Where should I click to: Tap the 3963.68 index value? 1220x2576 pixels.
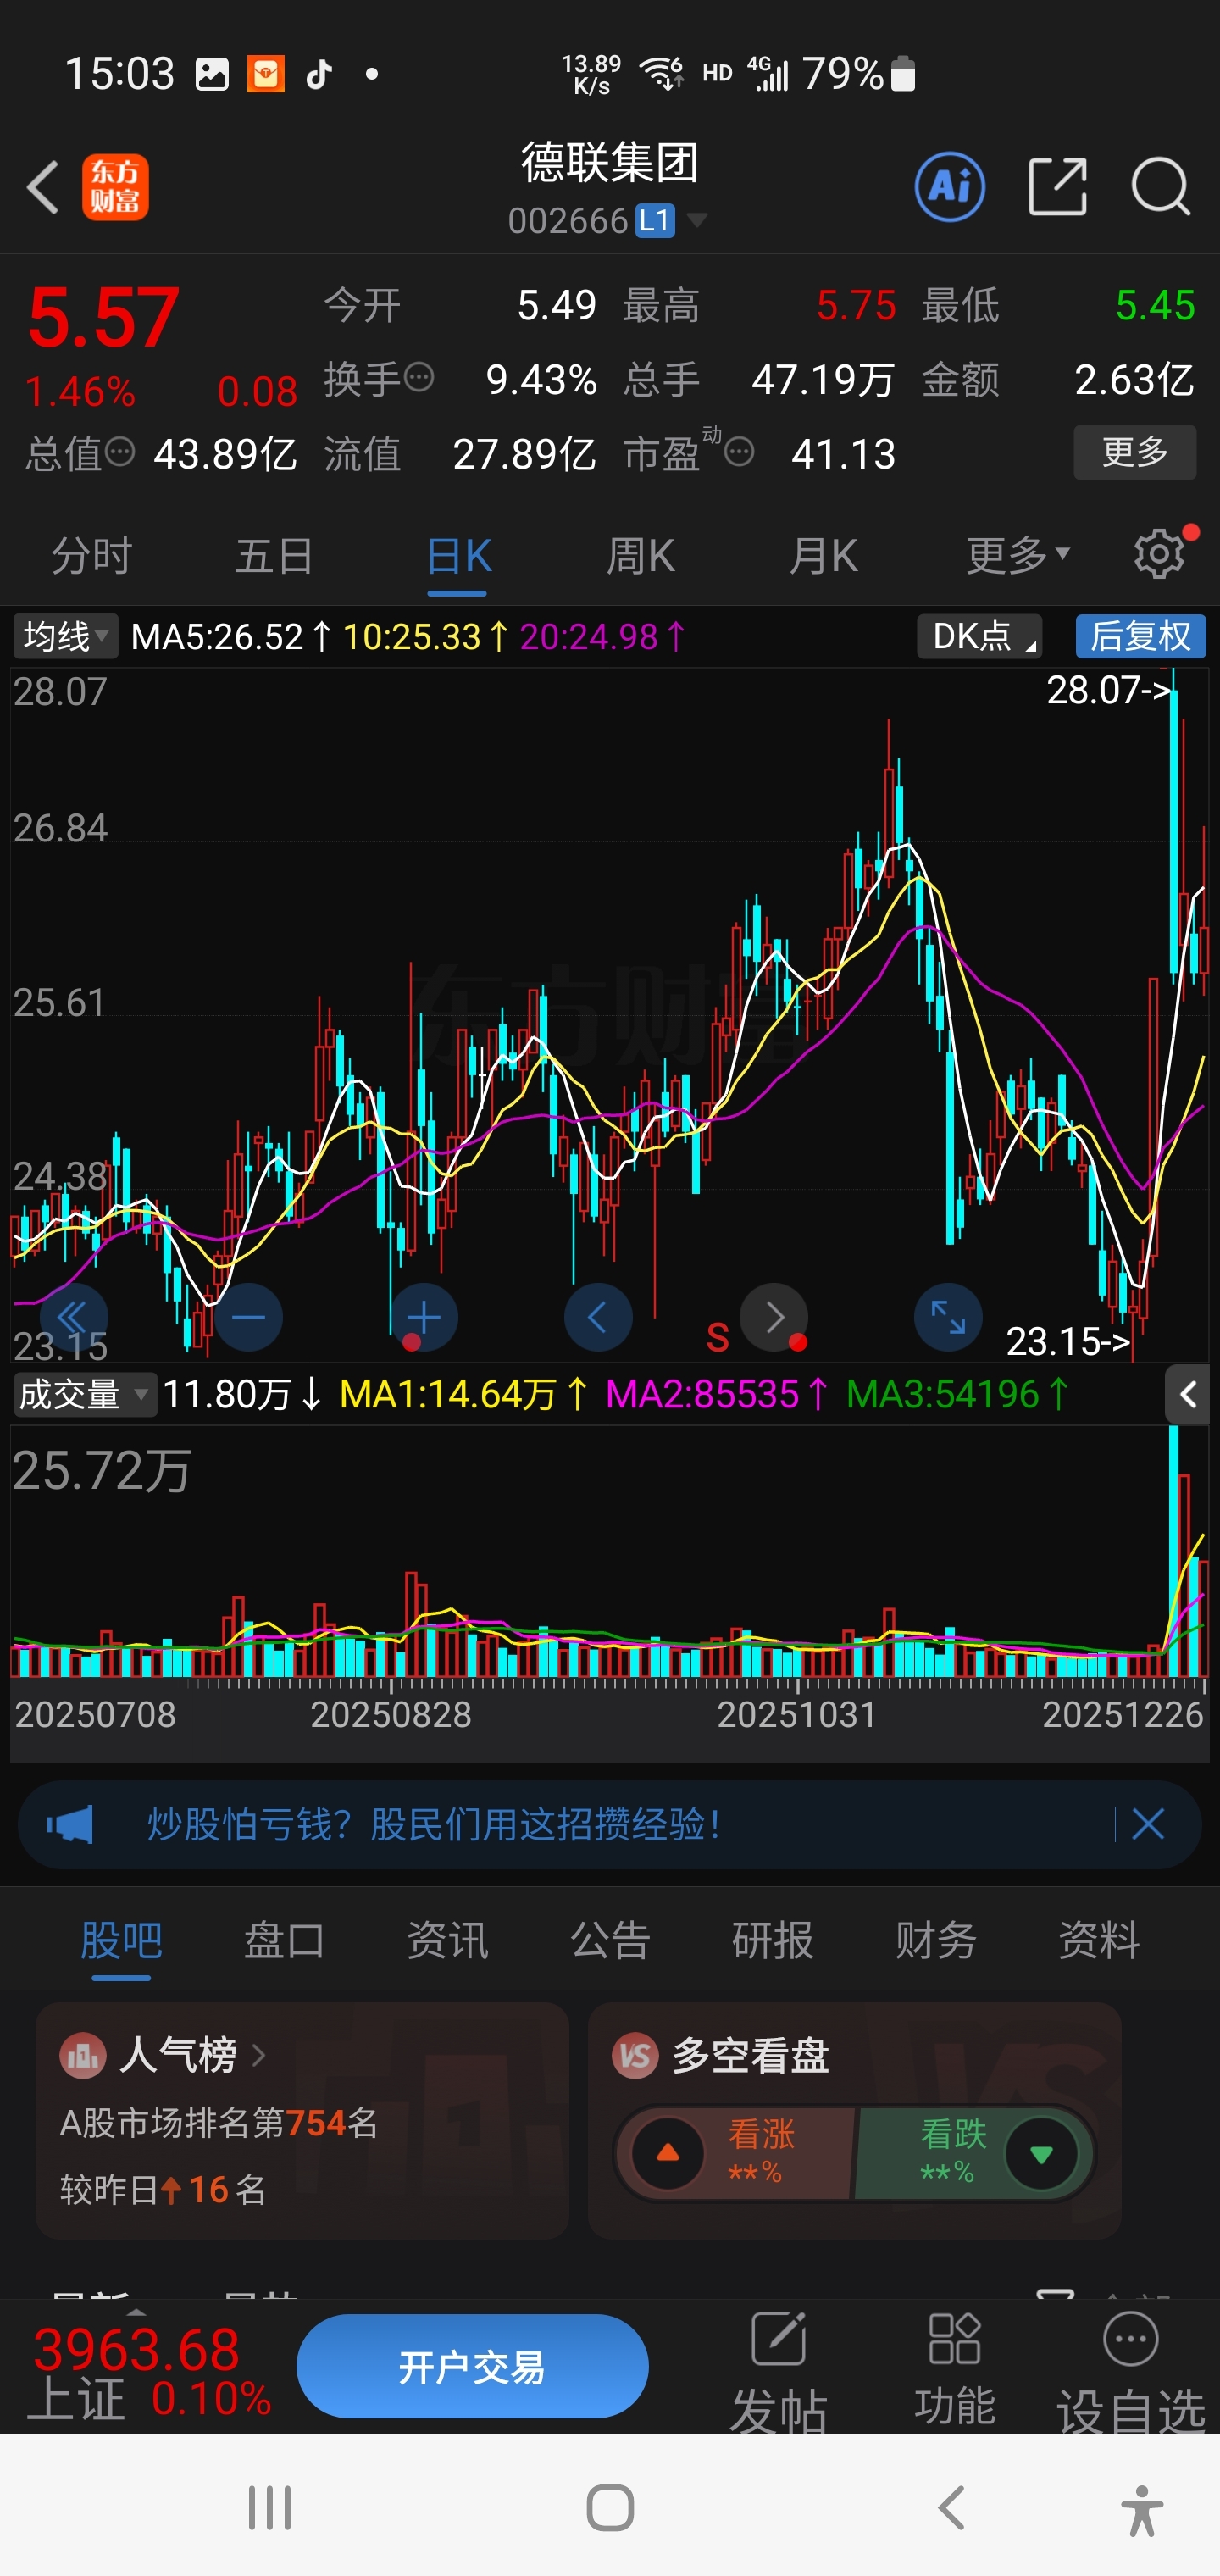click(x=136, y=2349)
